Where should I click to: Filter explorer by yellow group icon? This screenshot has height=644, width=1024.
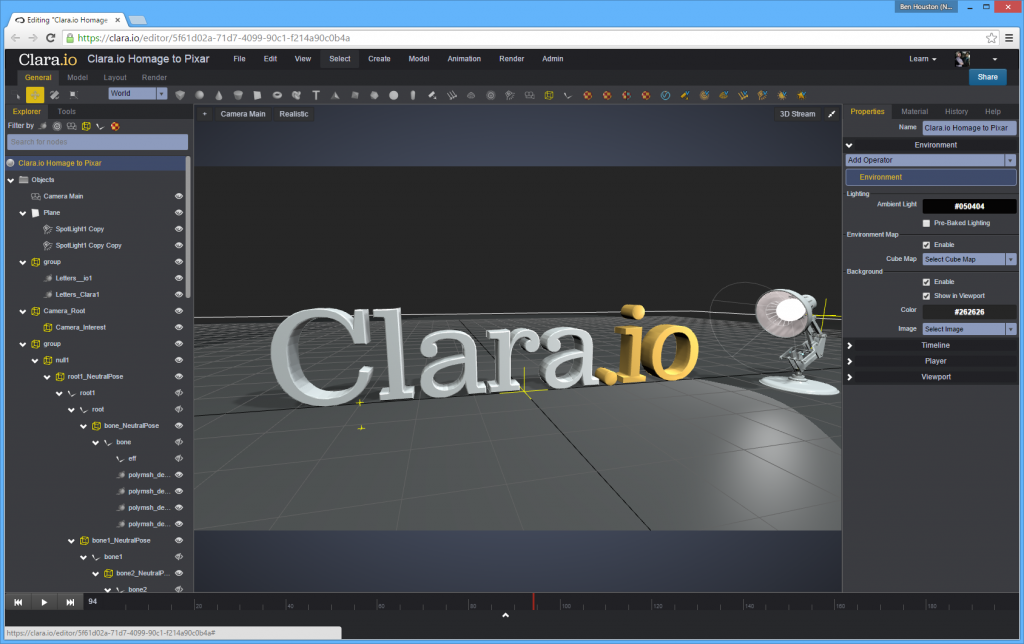click(x=86, y=126)
